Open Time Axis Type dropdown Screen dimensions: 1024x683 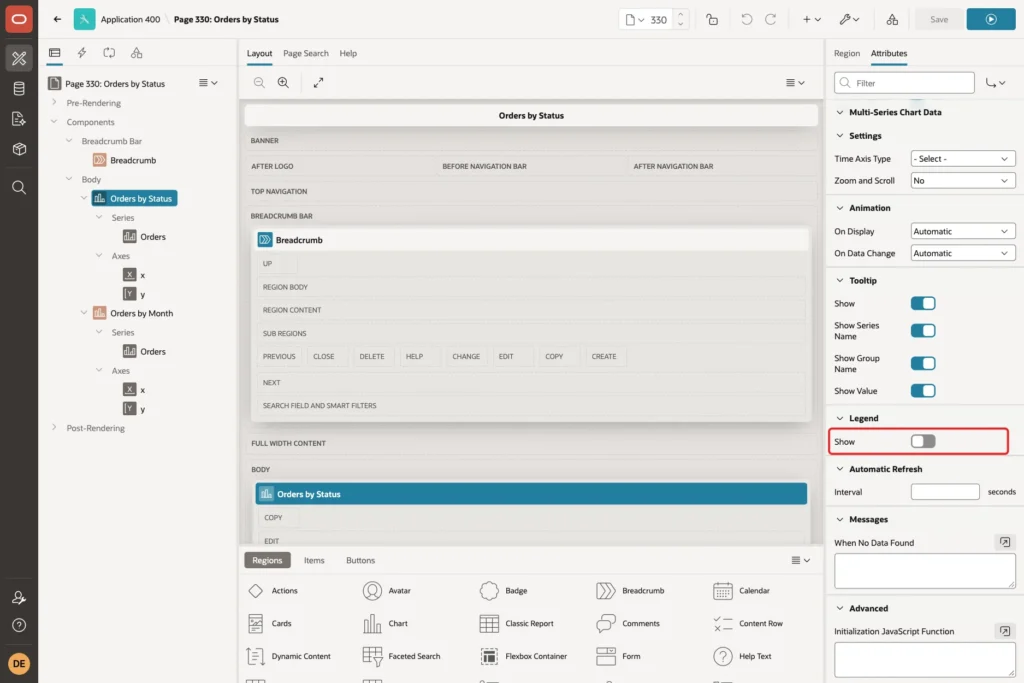963,159
